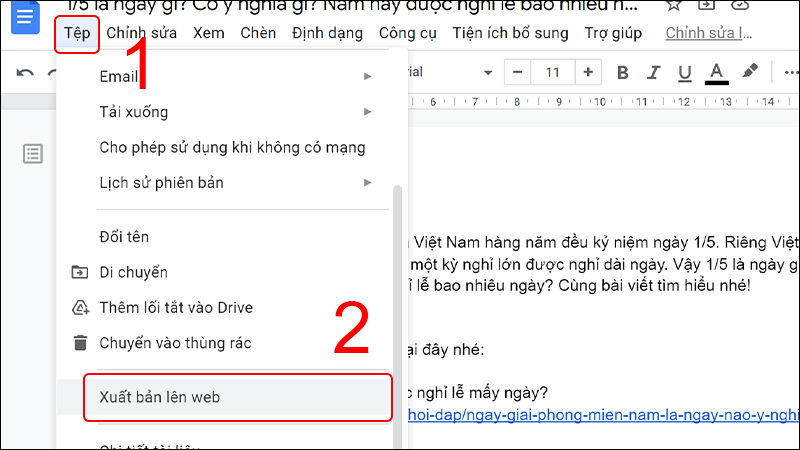
Task: Click the file menu scrollbar
Action: click(397, 316)
